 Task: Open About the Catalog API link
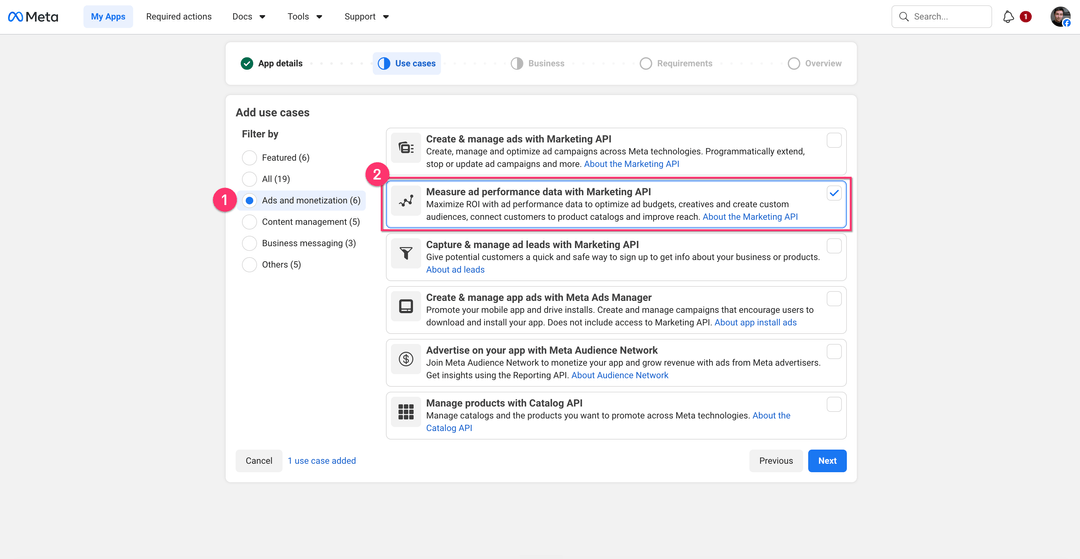[x=771, y=416]
